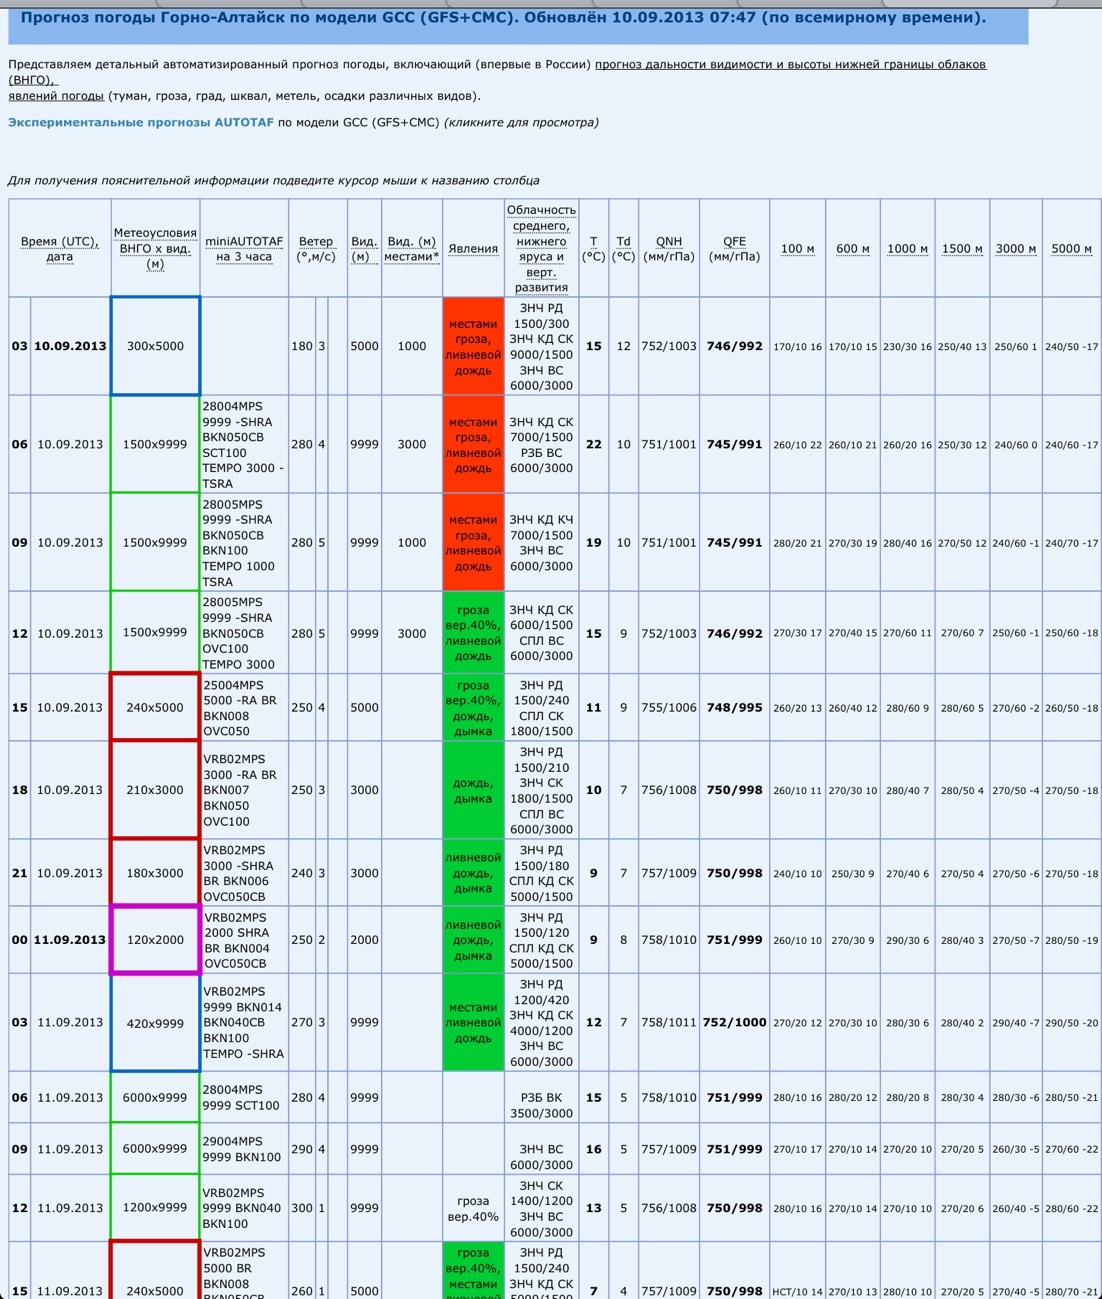This screenshot has width=1102, height=1299.
Task: Open Экспериментальные прогнозы AUTOTAF link
Action: [x=140, y=122]
